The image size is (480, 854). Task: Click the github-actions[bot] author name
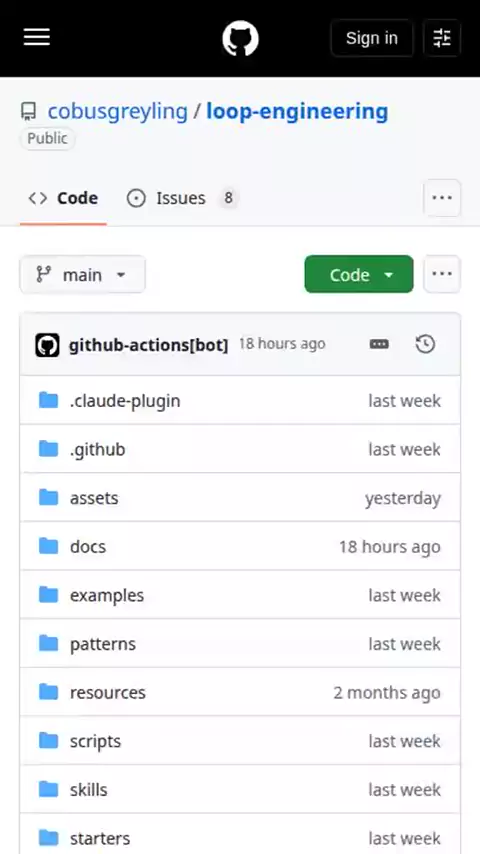click(148, 345)
